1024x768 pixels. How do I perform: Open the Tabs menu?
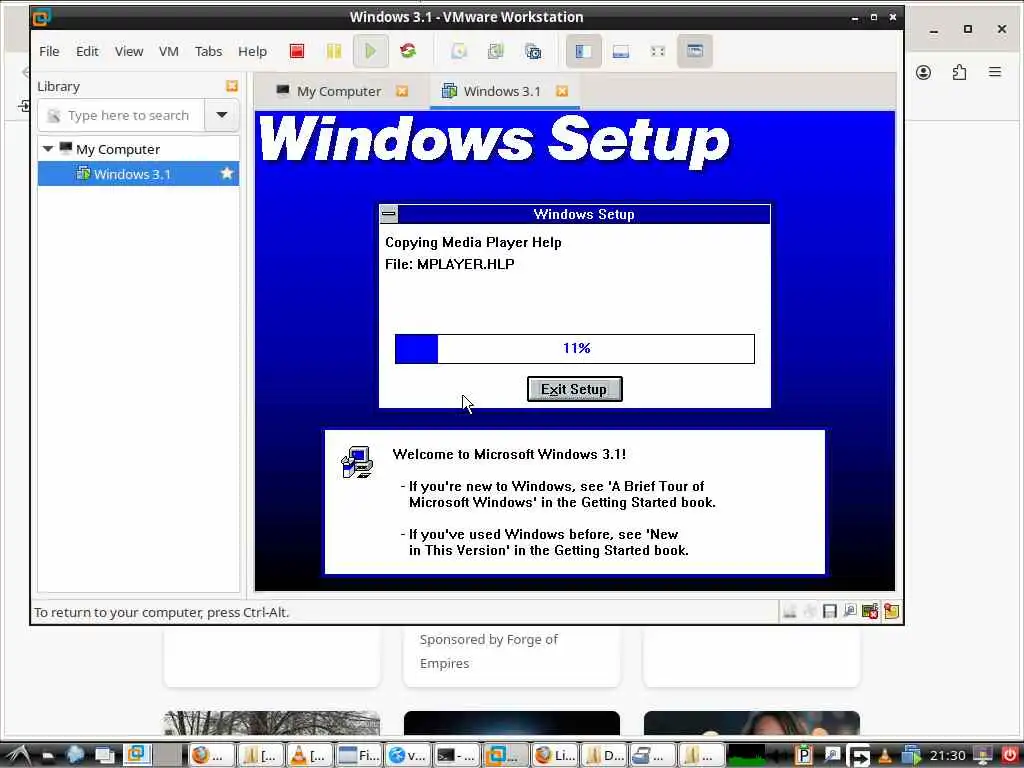coord(208,51)
